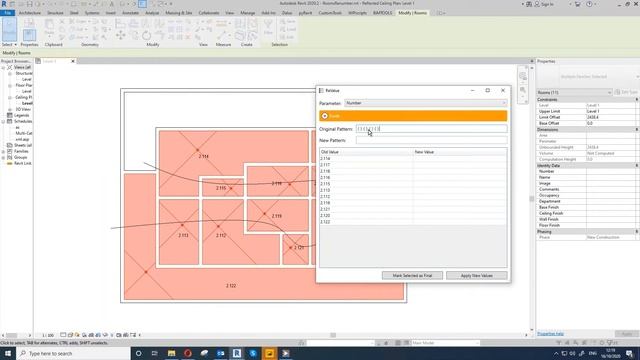Collapse the Schedules tree node

coord(3,122)
